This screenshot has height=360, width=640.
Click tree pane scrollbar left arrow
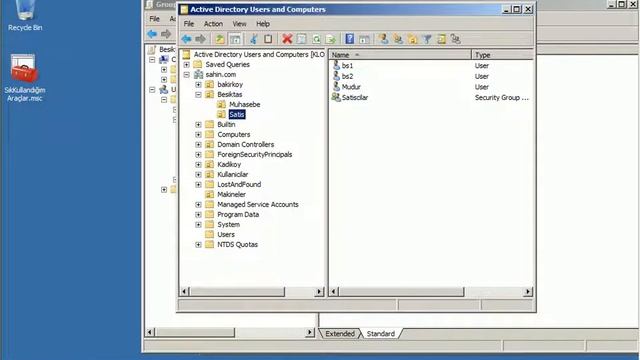coord(184,291)
